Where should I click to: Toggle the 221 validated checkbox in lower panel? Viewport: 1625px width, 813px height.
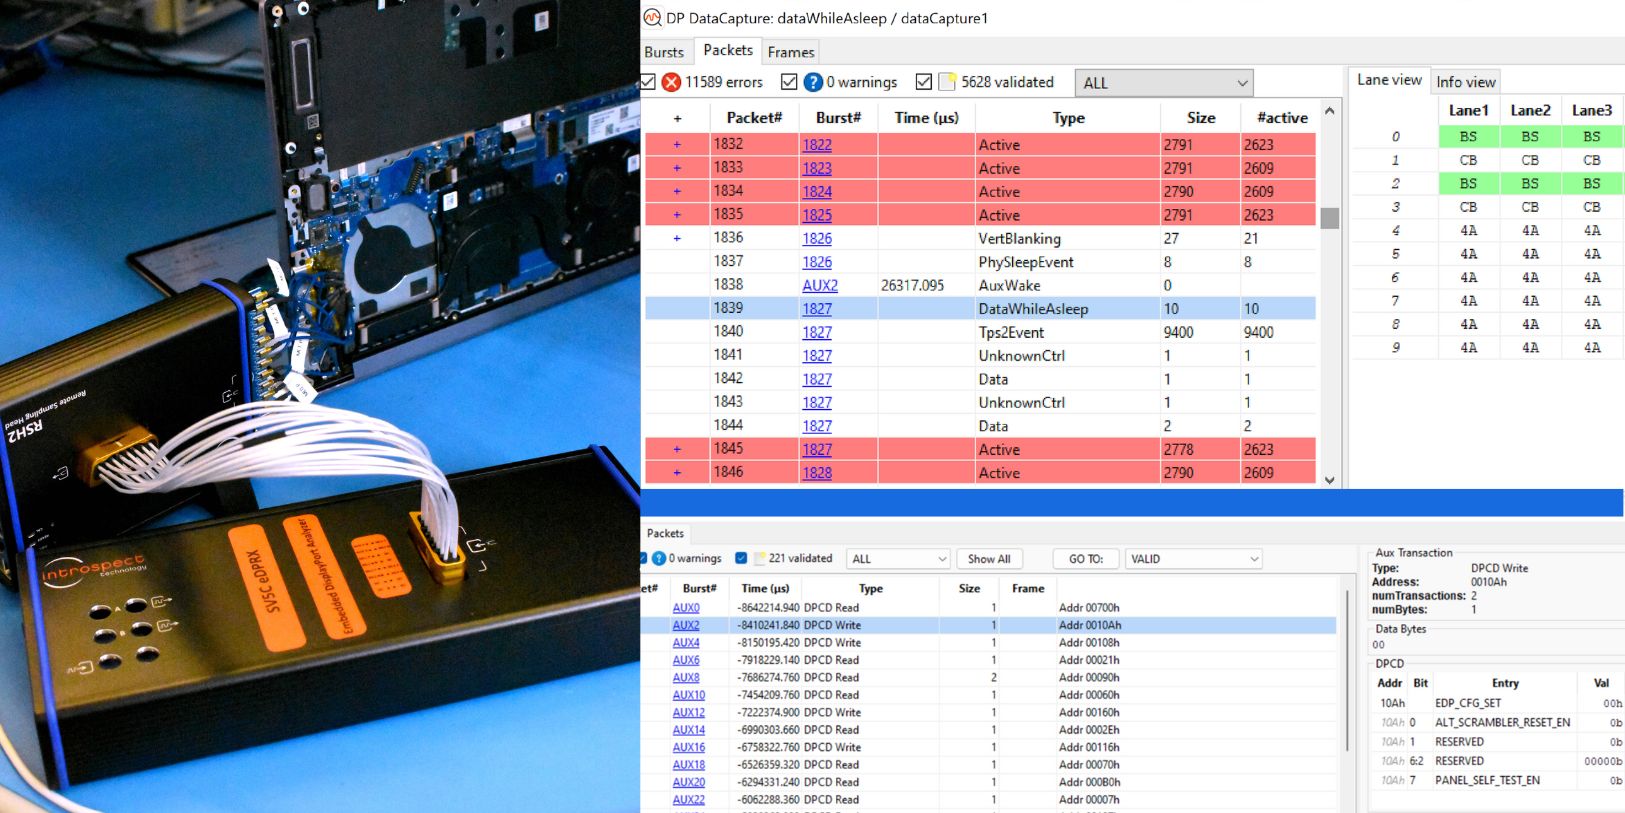741,558
